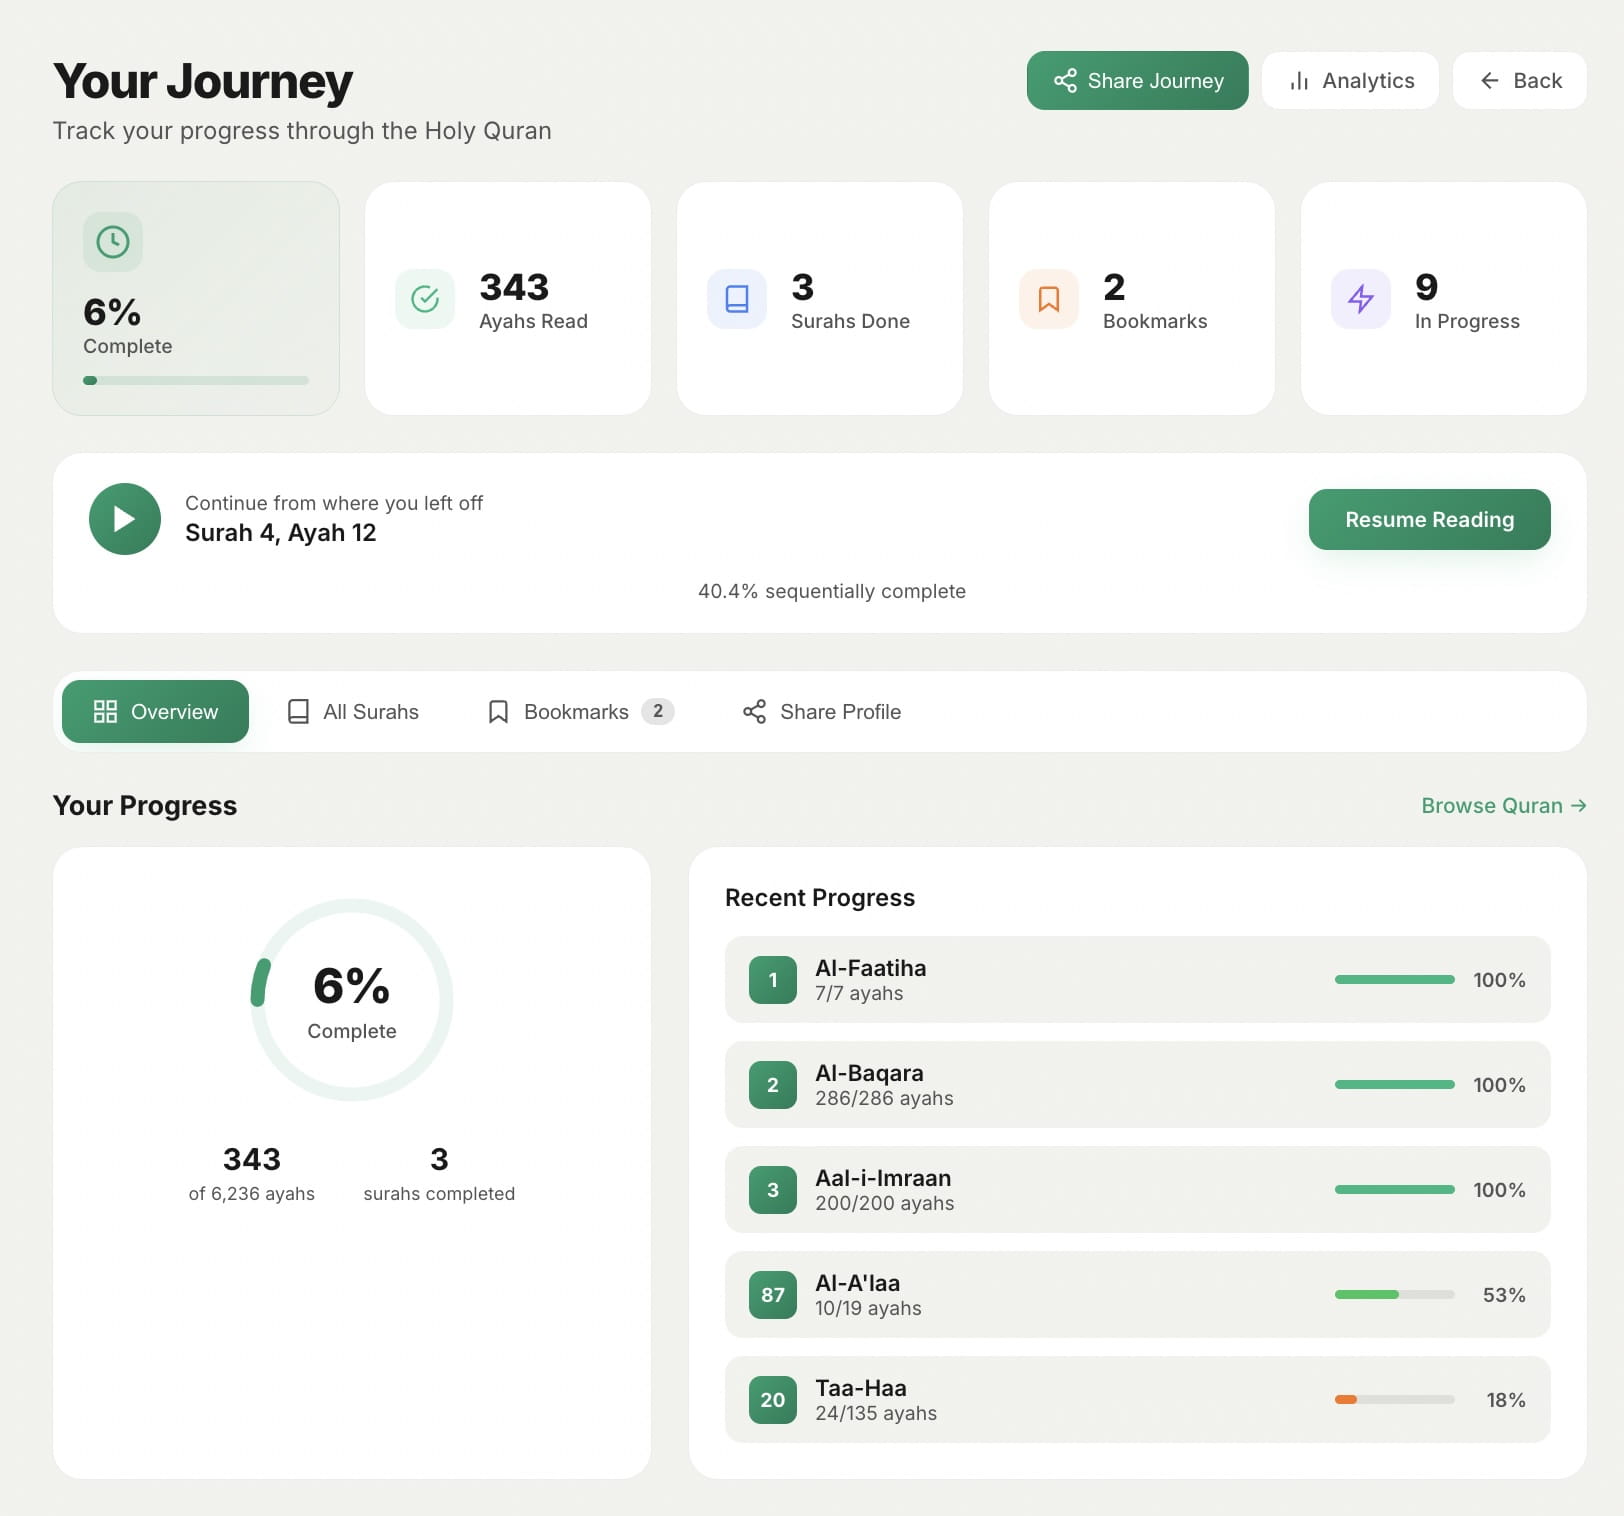Click the back arrow icon next to Back
The height and width of the screenshot is (1516, 1624).
(x=1490, y=81)
